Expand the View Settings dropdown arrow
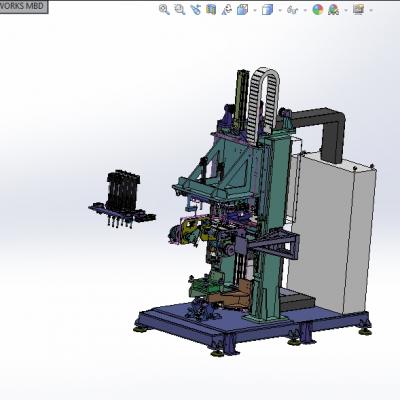Viewport: 400px width, 400px height. [x=371, y=10]
